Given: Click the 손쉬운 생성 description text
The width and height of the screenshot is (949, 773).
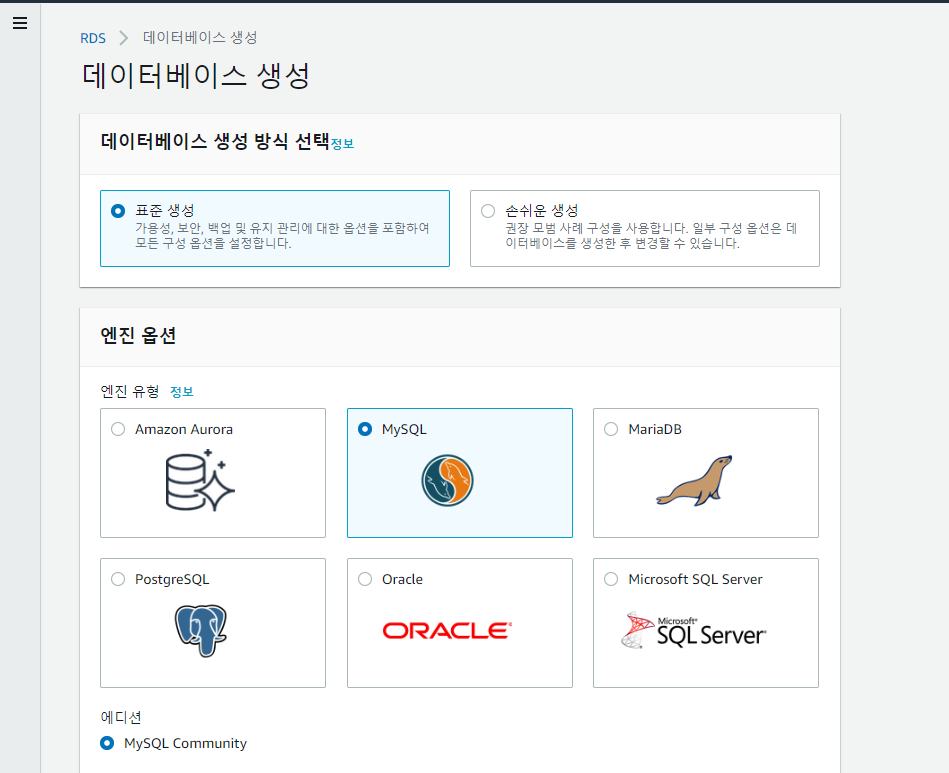Looking at the screenshot, I should (x=651, y=235).
